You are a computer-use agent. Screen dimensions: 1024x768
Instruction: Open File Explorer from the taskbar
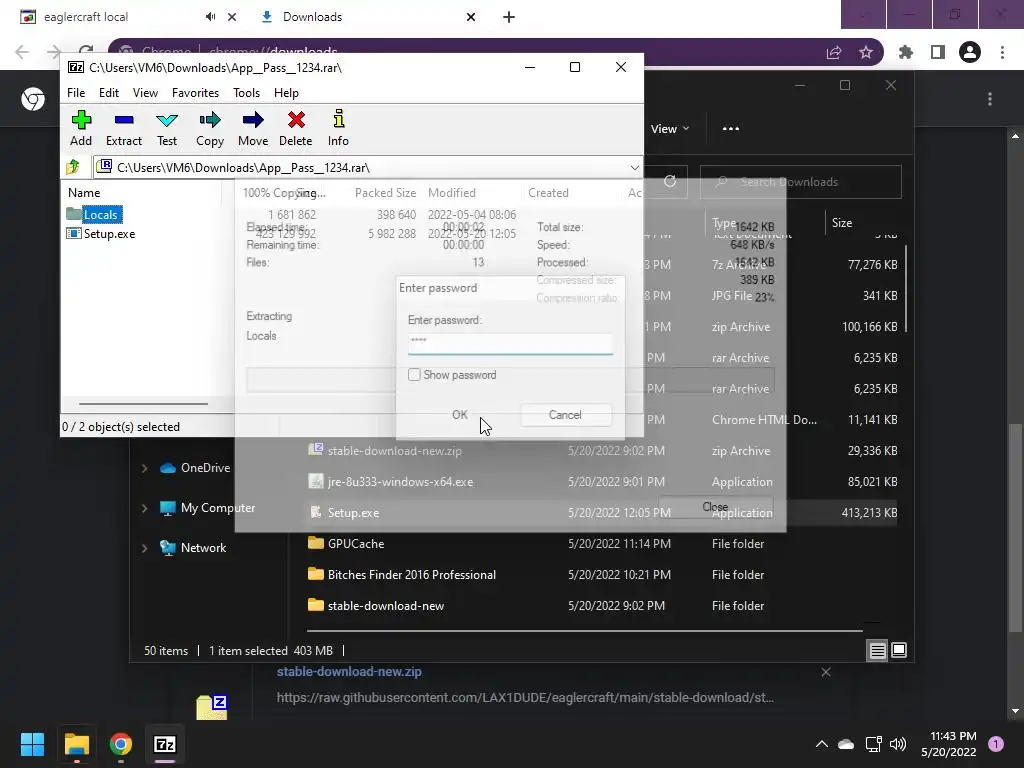[x=76, y=744]
